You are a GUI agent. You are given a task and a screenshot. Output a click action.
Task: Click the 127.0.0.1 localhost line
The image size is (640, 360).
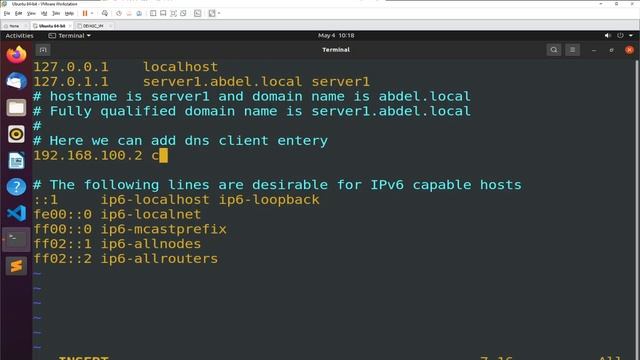click(125, 67)
